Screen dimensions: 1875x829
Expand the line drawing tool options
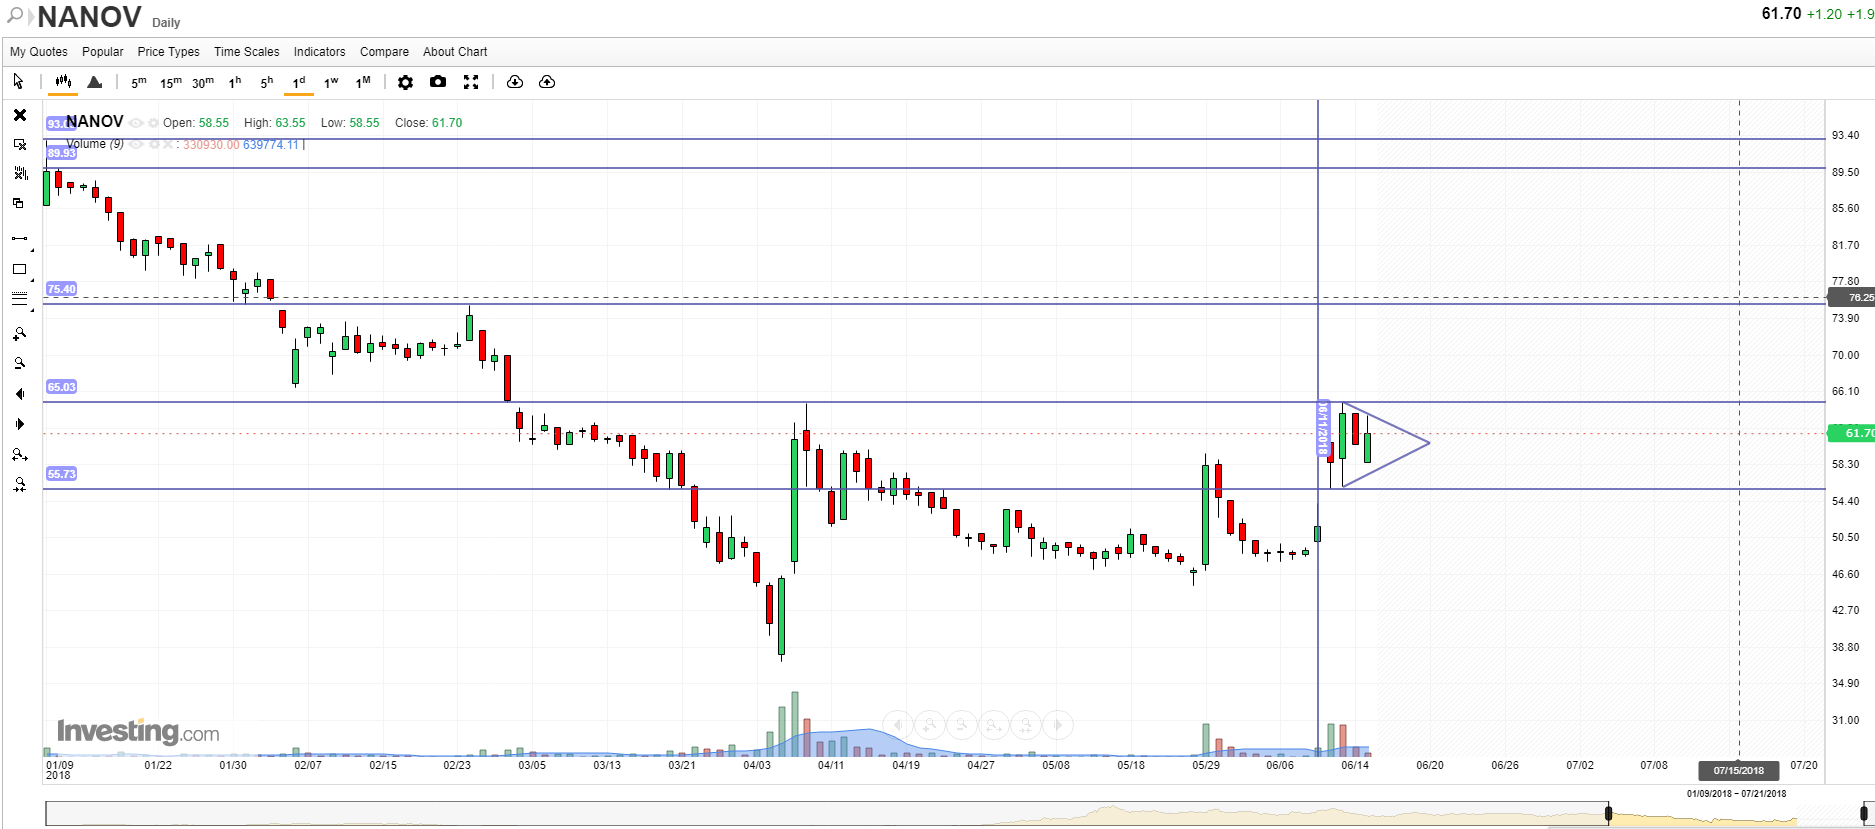point(32,249)
